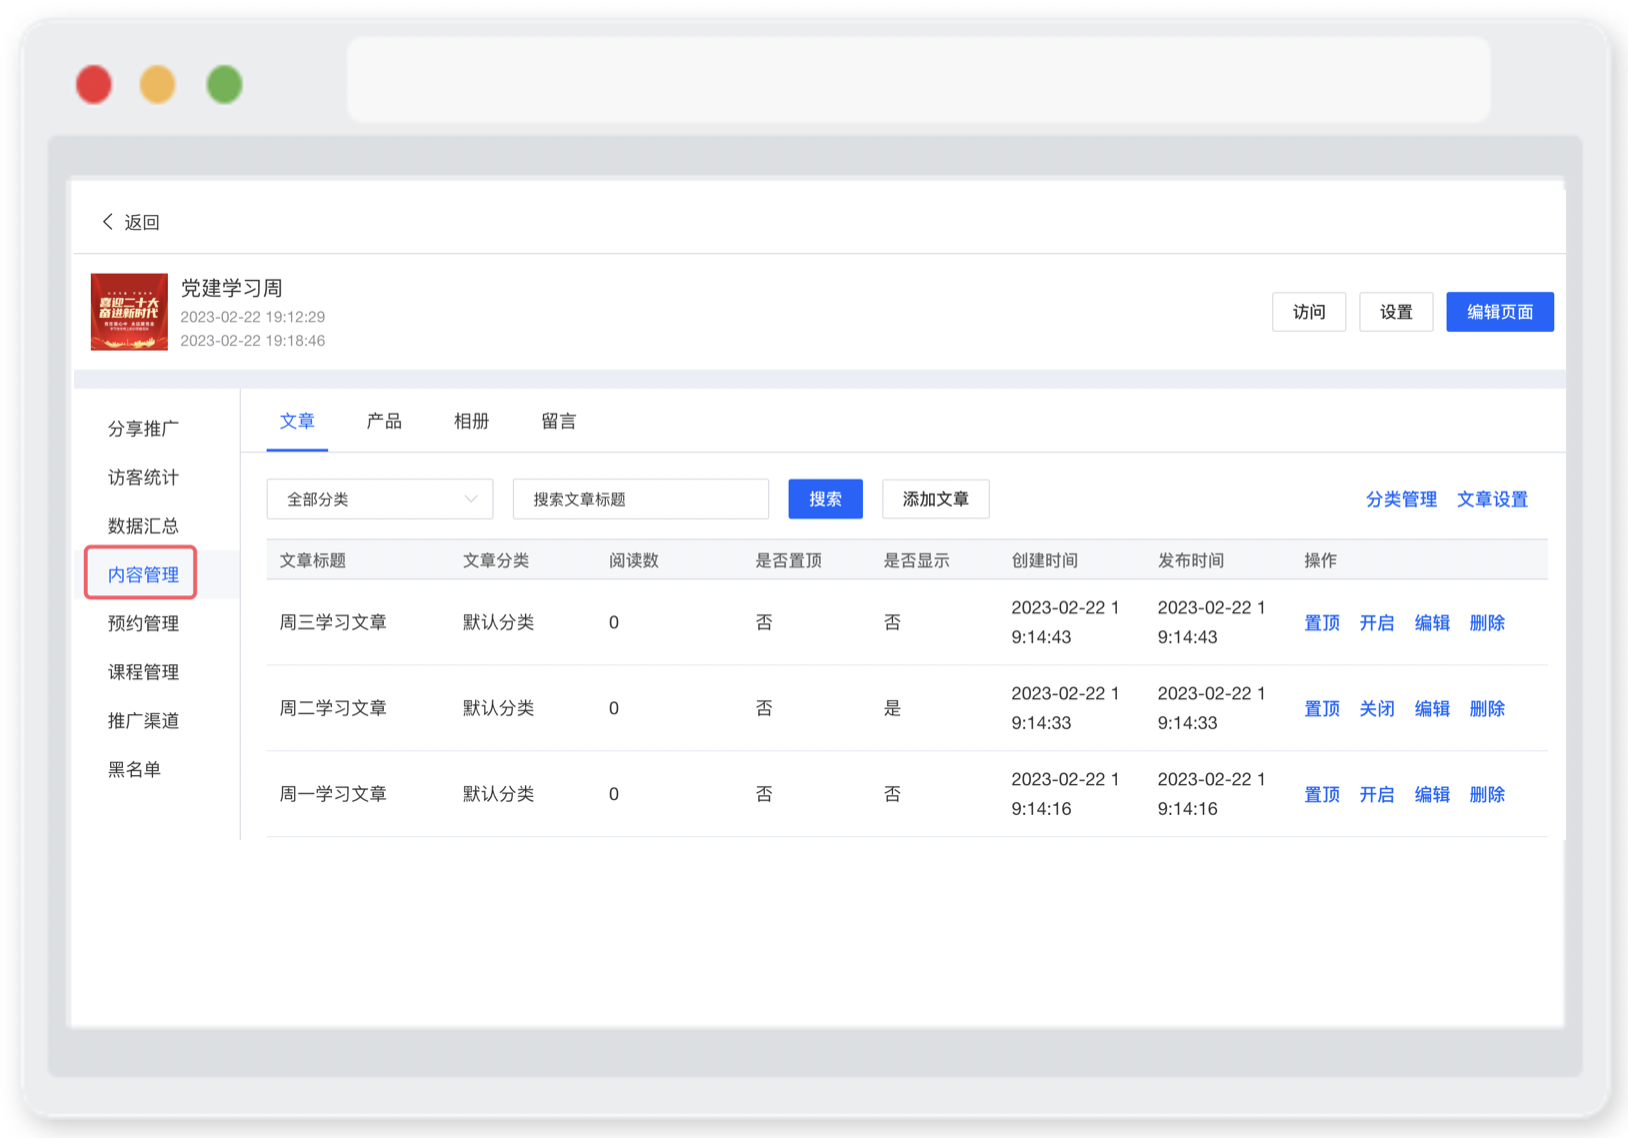Click 置顶 for 周三学习文章

1321,623
